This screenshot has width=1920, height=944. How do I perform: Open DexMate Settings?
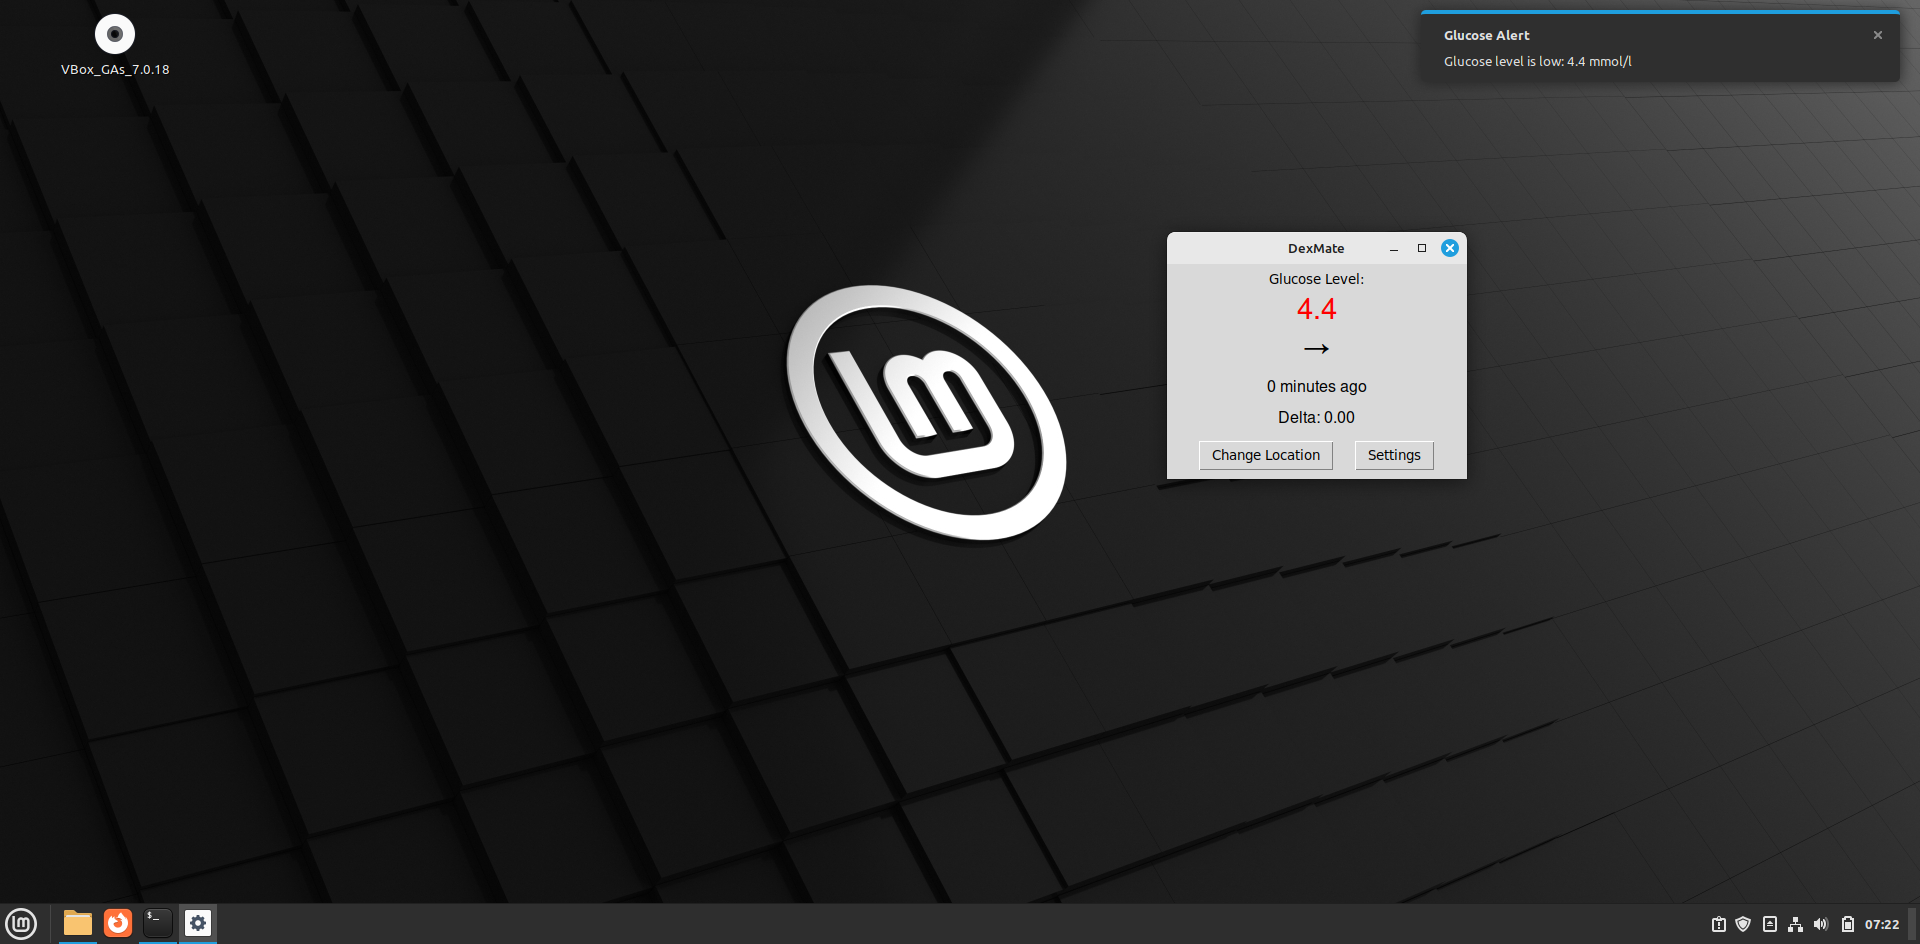(1394, 455)
